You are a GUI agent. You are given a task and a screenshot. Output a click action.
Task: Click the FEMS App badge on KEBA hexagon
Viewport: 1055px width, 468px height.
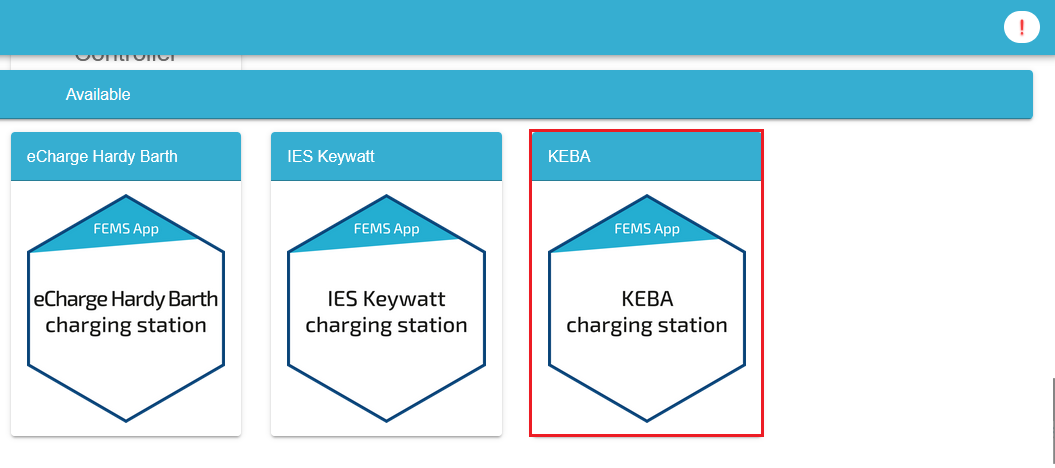coord(647,229)
